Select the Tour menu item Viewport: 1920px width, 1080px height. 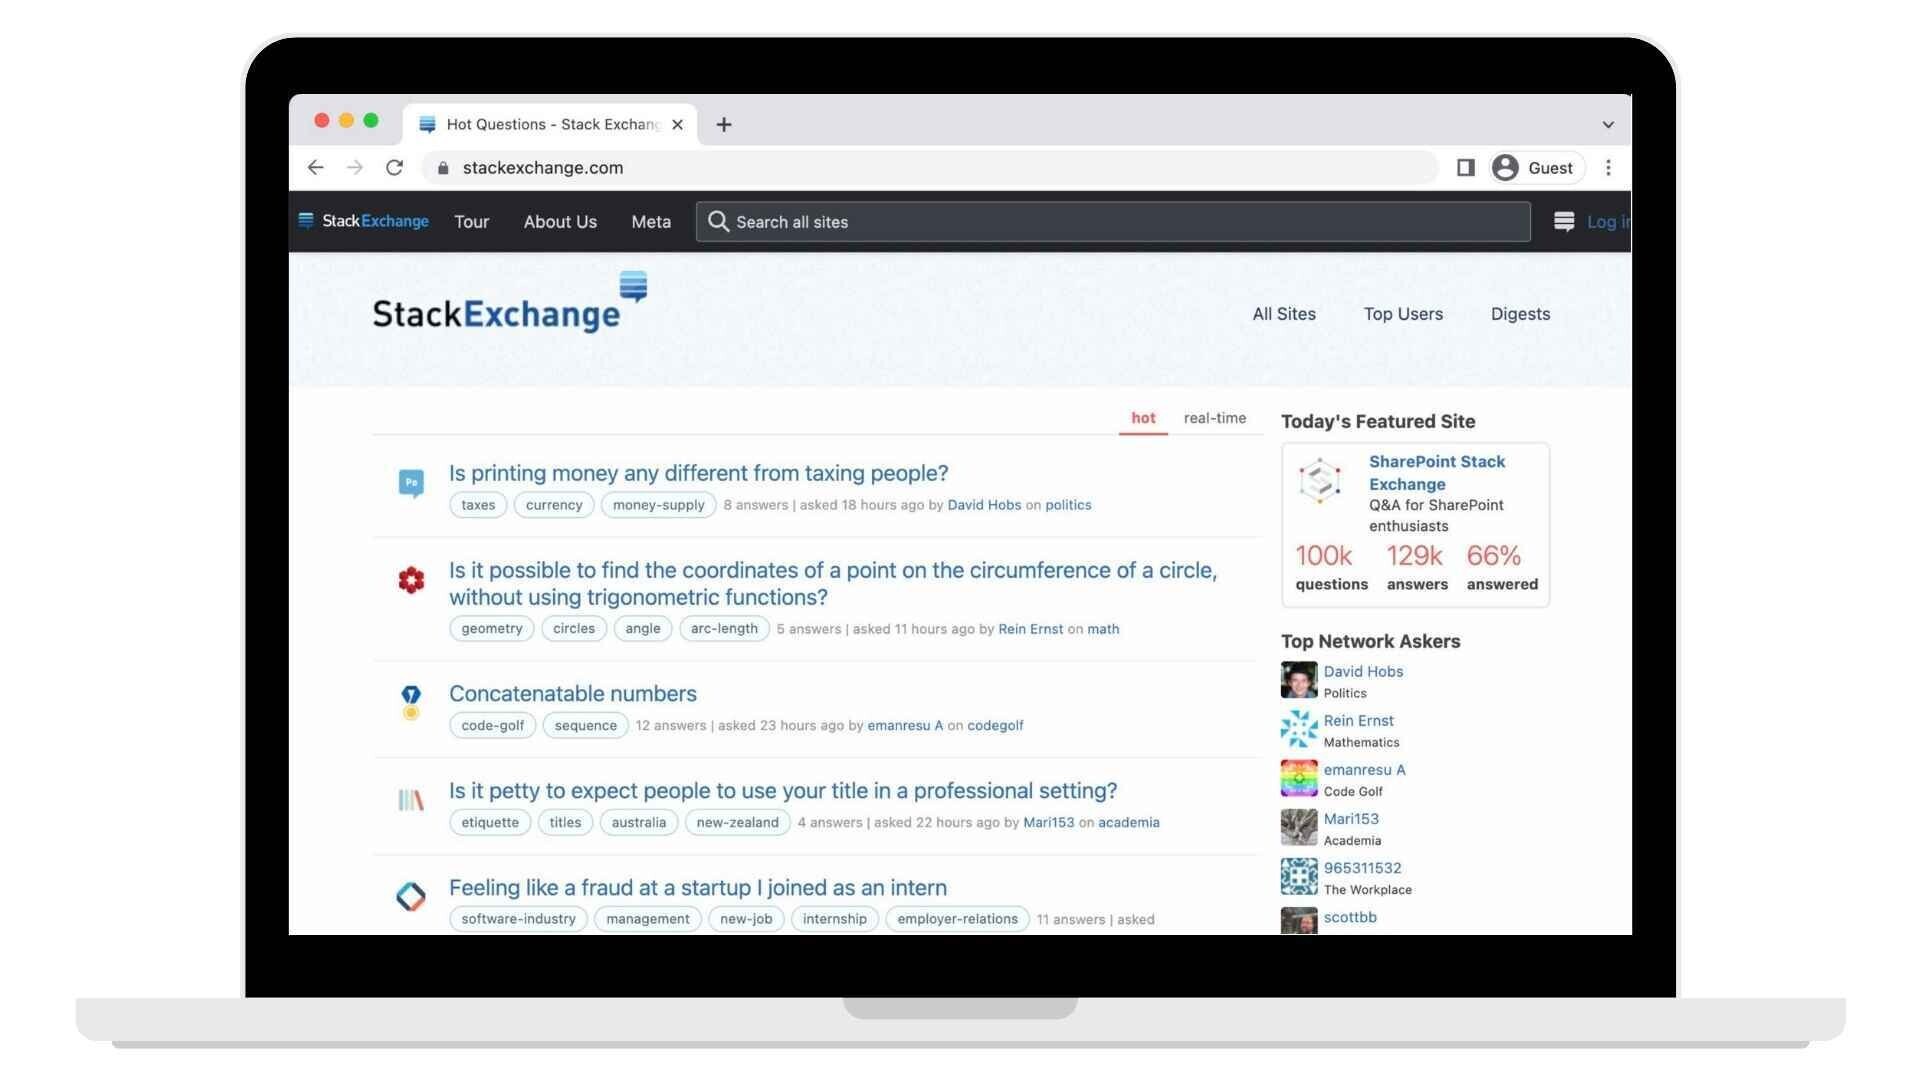pyautogui.click(x=471, y=220)
